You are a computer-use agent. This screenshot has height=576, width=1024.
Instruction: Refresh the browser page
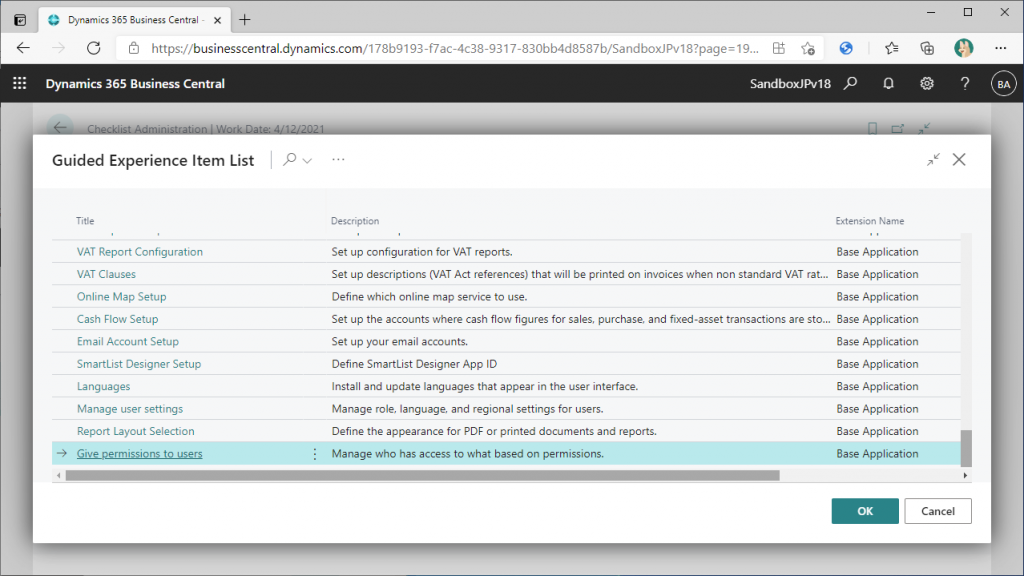[x=94, y=48]
